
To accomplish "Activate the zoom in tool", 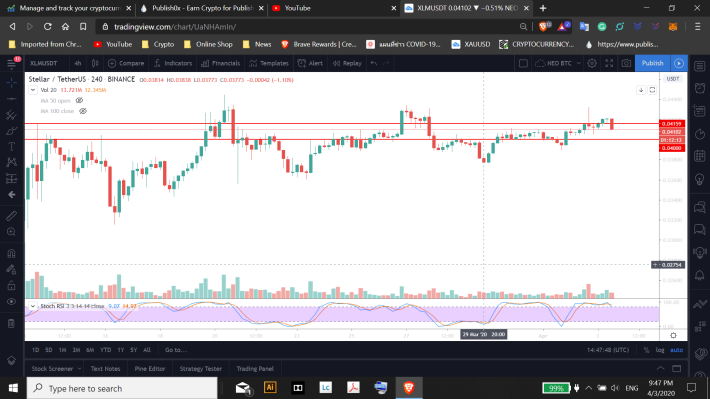I will [x=11, y=232].
